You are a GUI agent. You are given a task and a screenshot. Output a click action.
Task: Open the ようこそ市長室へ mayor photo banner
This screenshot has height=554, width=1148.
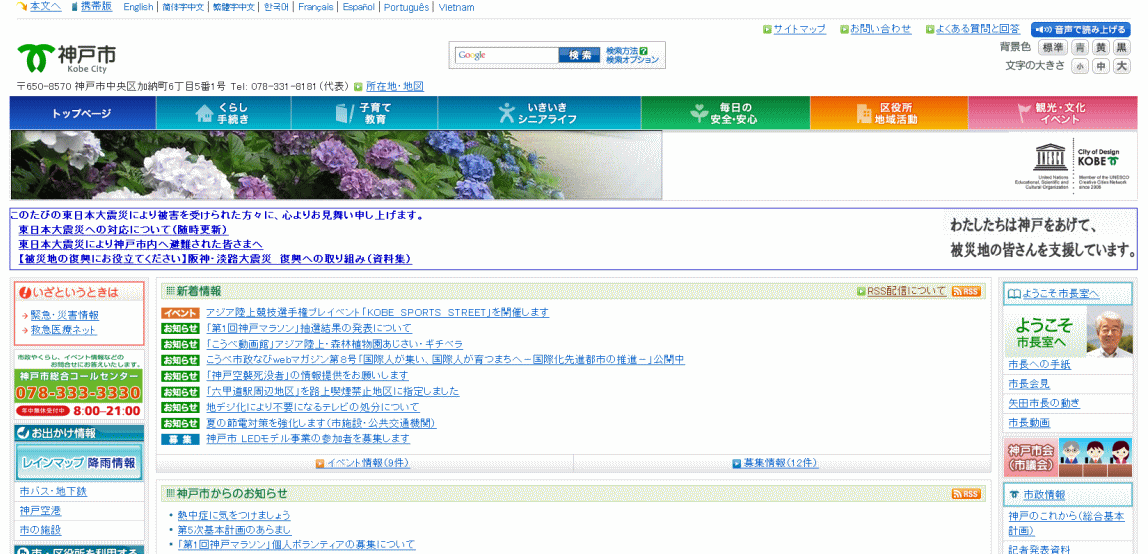1068,333
